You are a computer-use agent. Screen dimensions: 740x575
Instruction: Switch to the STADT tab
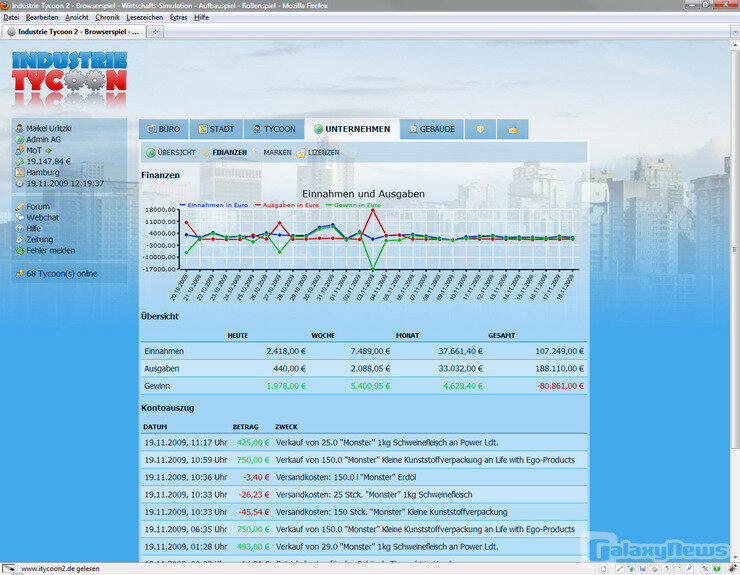click(216, 129)
